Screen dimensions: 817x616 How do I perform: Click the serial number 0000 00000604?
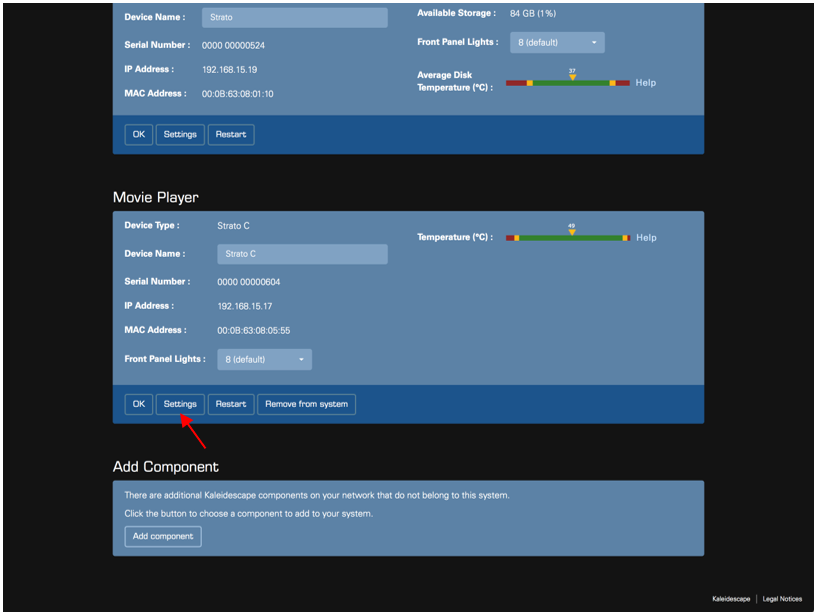coord(248,282)
